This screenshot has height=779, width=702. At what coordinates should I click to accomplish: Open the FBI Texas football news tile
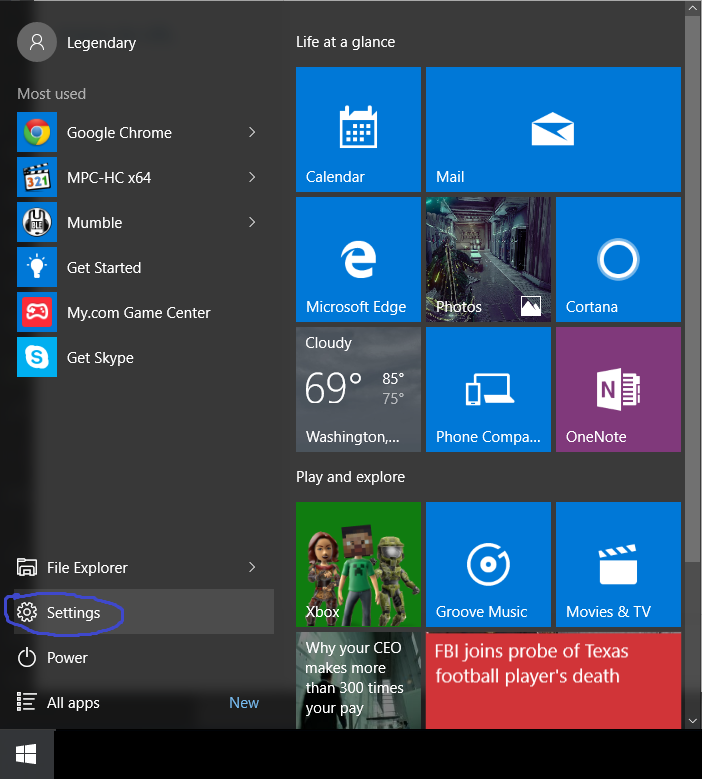point(553,681)
